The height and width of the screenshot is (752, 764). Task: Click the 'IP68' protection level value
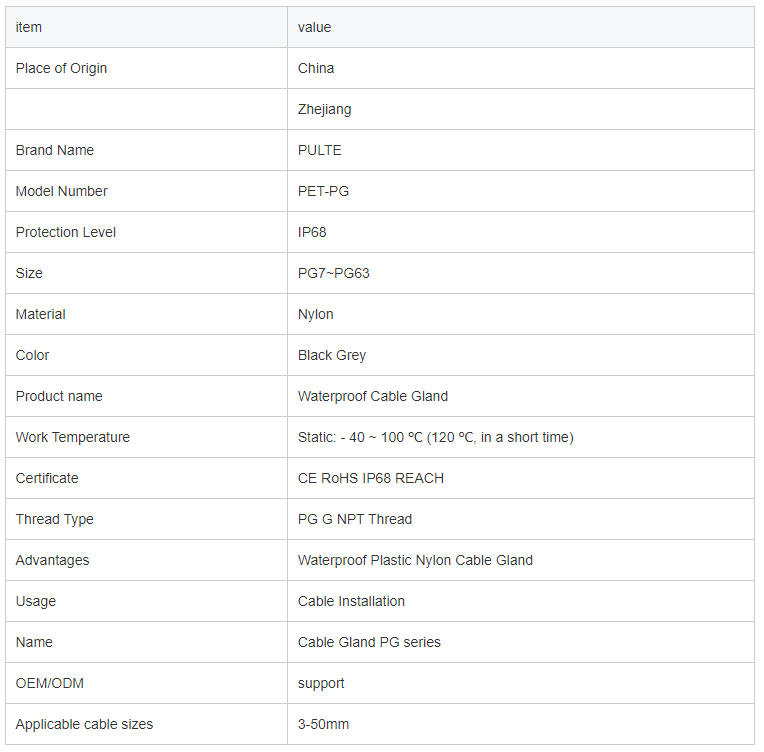click(x=312, y=232)
